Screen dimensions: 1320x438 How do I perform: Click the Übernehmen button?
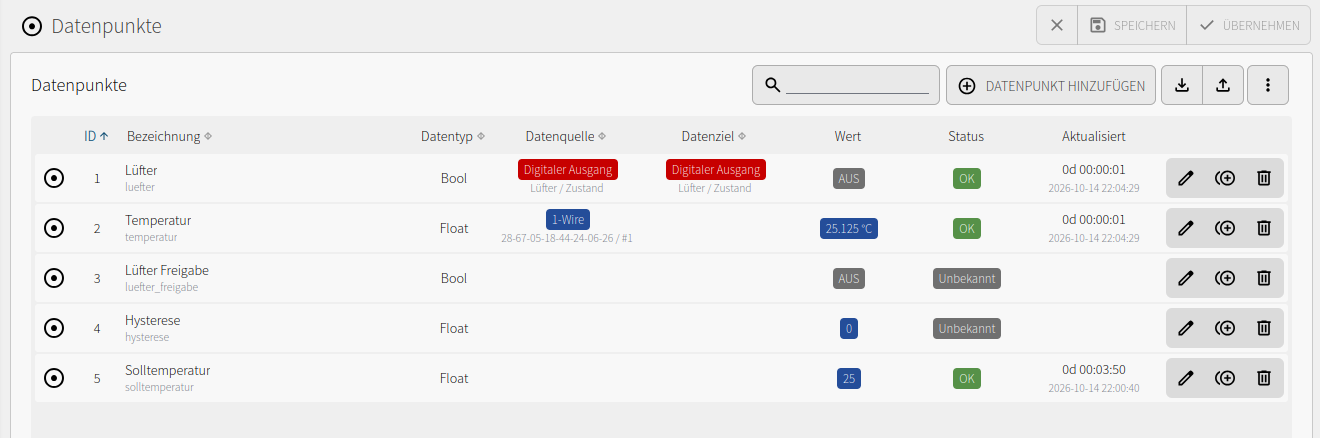[1249, 25]
